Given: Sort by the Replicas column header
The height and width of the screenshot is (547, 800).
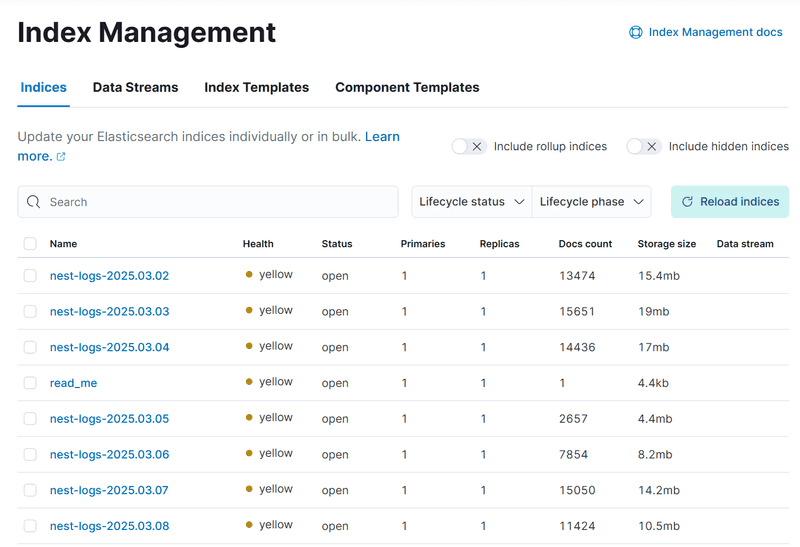Looking at the screenshot, I should 499,244.
